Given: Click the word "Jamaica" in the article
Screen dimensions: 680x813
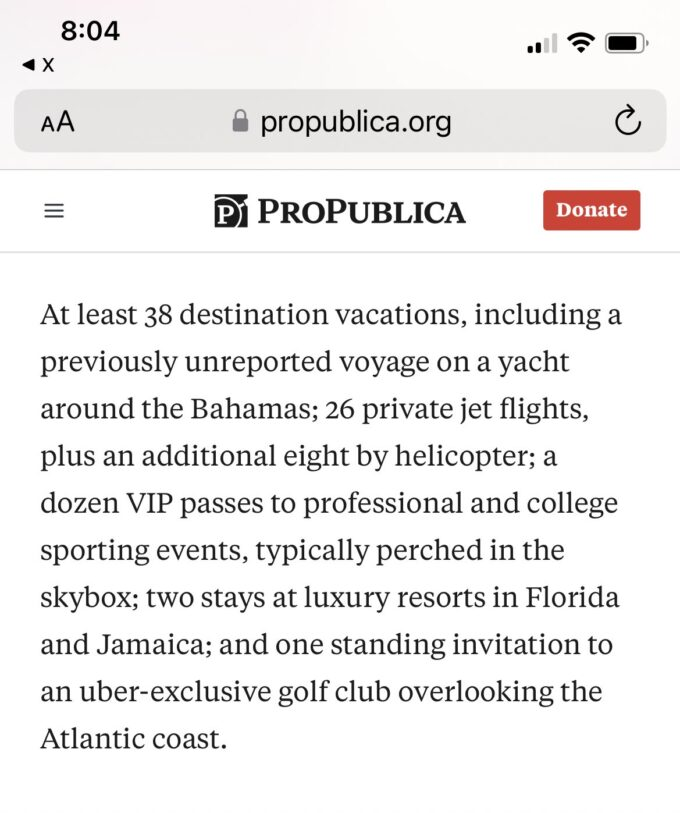Looking at the screenshot, I should [148, 645].
